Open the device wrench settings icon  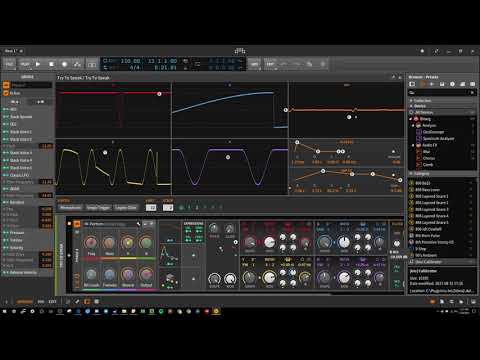(x=139, y=224)
